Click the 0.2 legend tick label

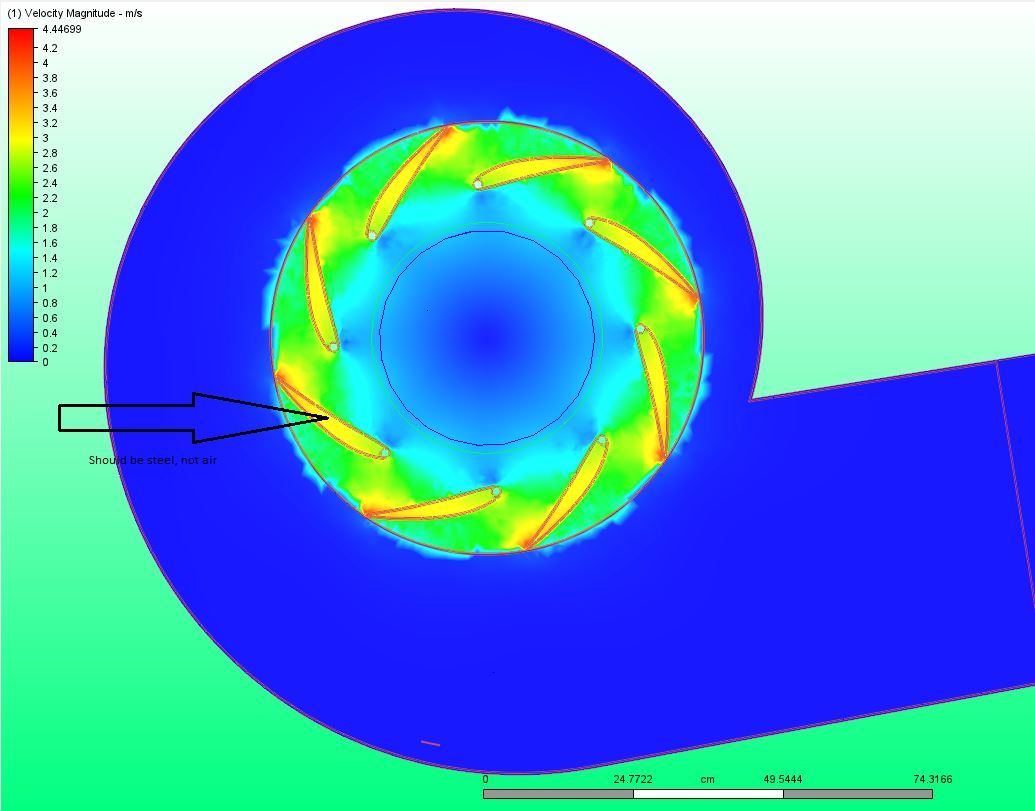(50, 348)
